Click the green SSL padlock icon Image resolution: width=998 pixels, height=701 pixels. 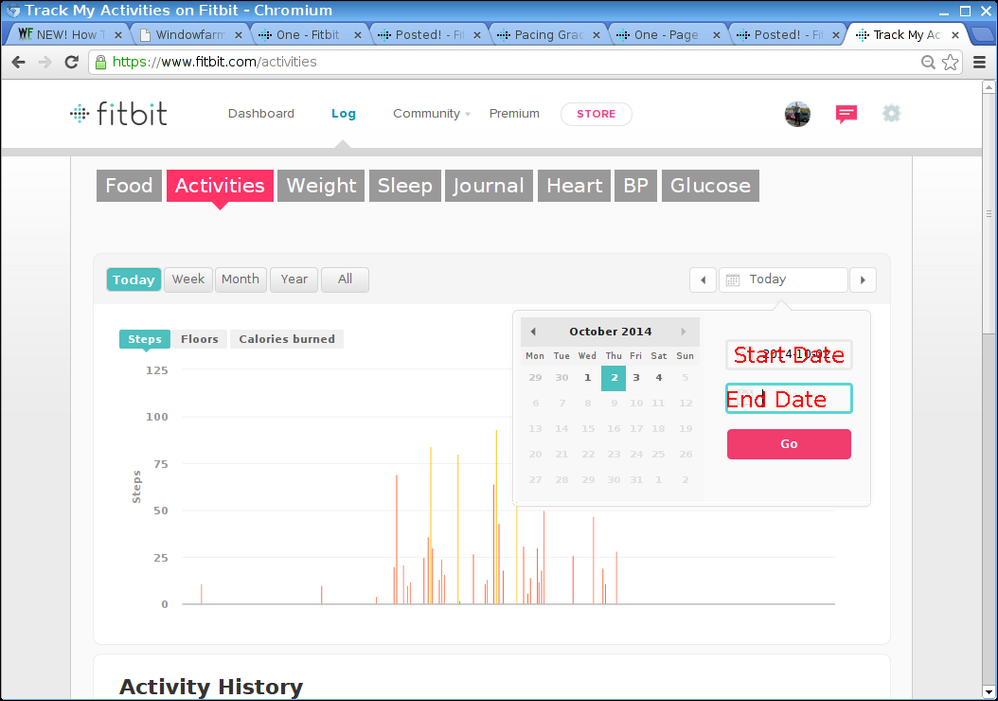[x=101, y=62]
